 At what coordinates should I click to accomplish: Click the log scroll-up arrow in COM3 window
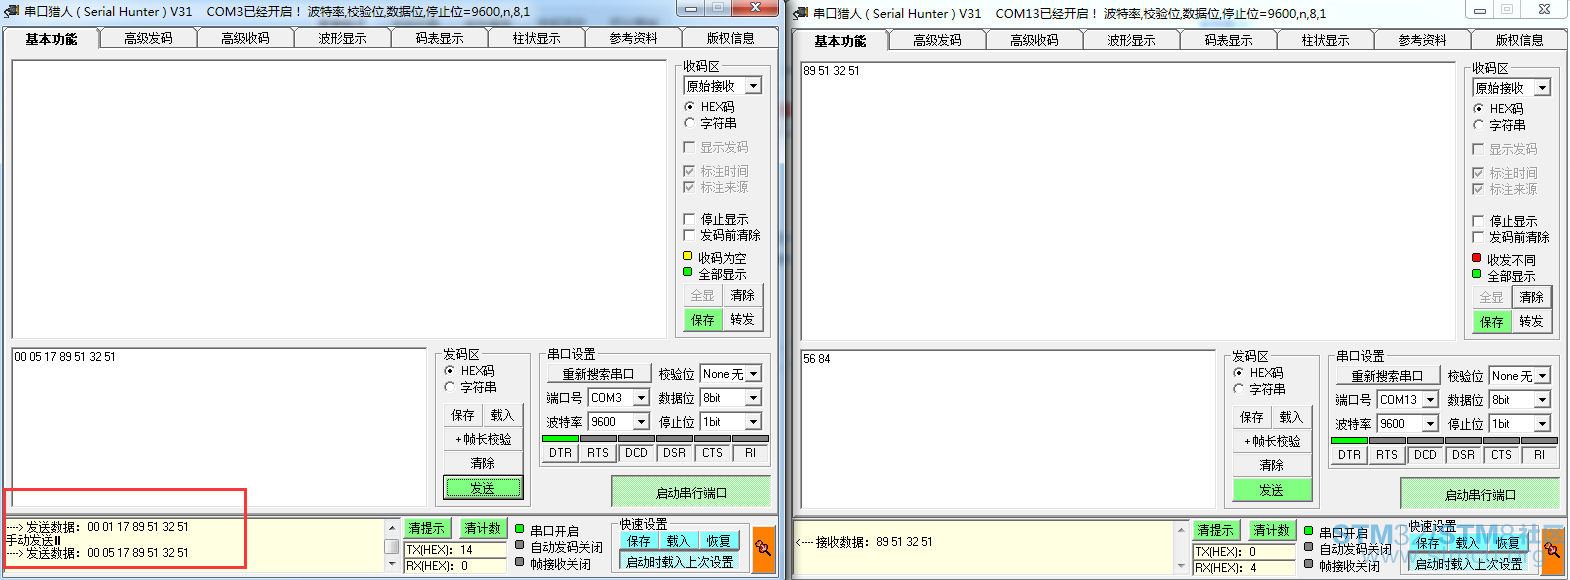click(x=391, y=527)
